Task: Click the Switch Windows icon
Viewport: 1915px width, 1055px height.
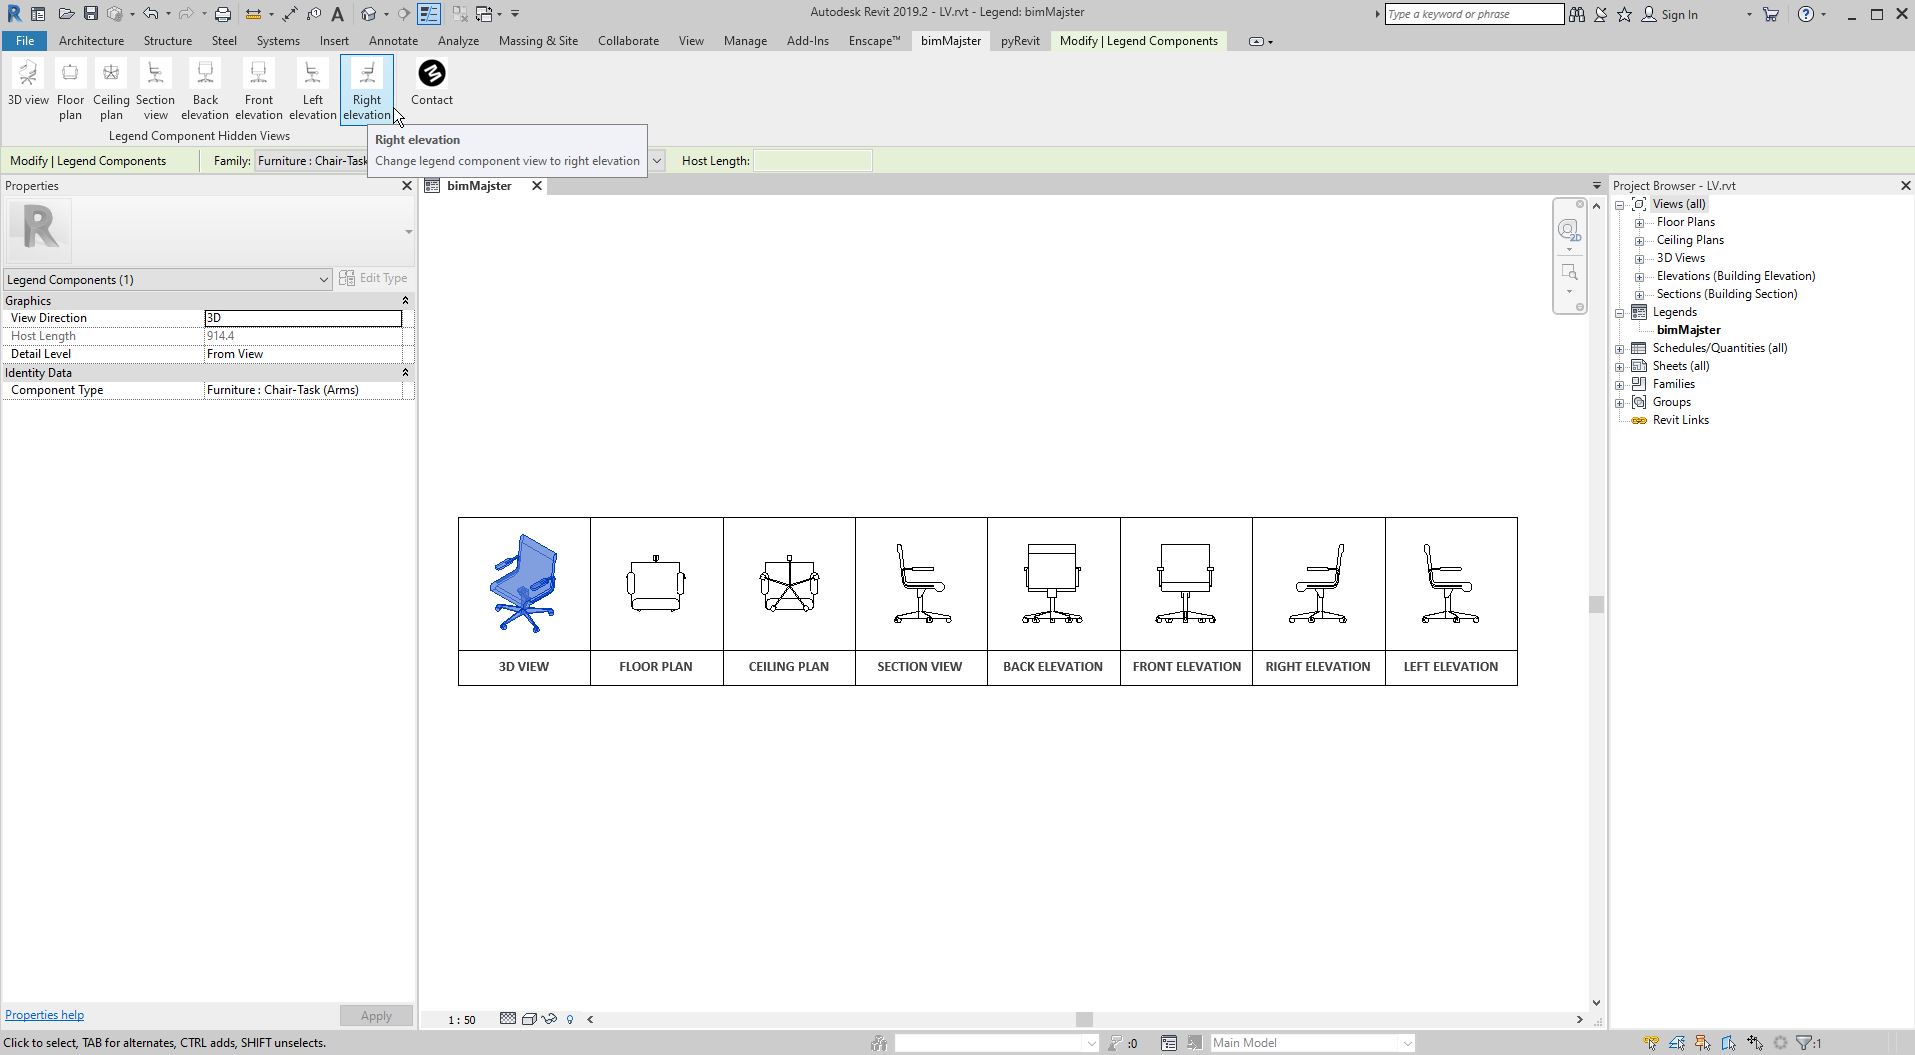Action: tap(485, 14)
